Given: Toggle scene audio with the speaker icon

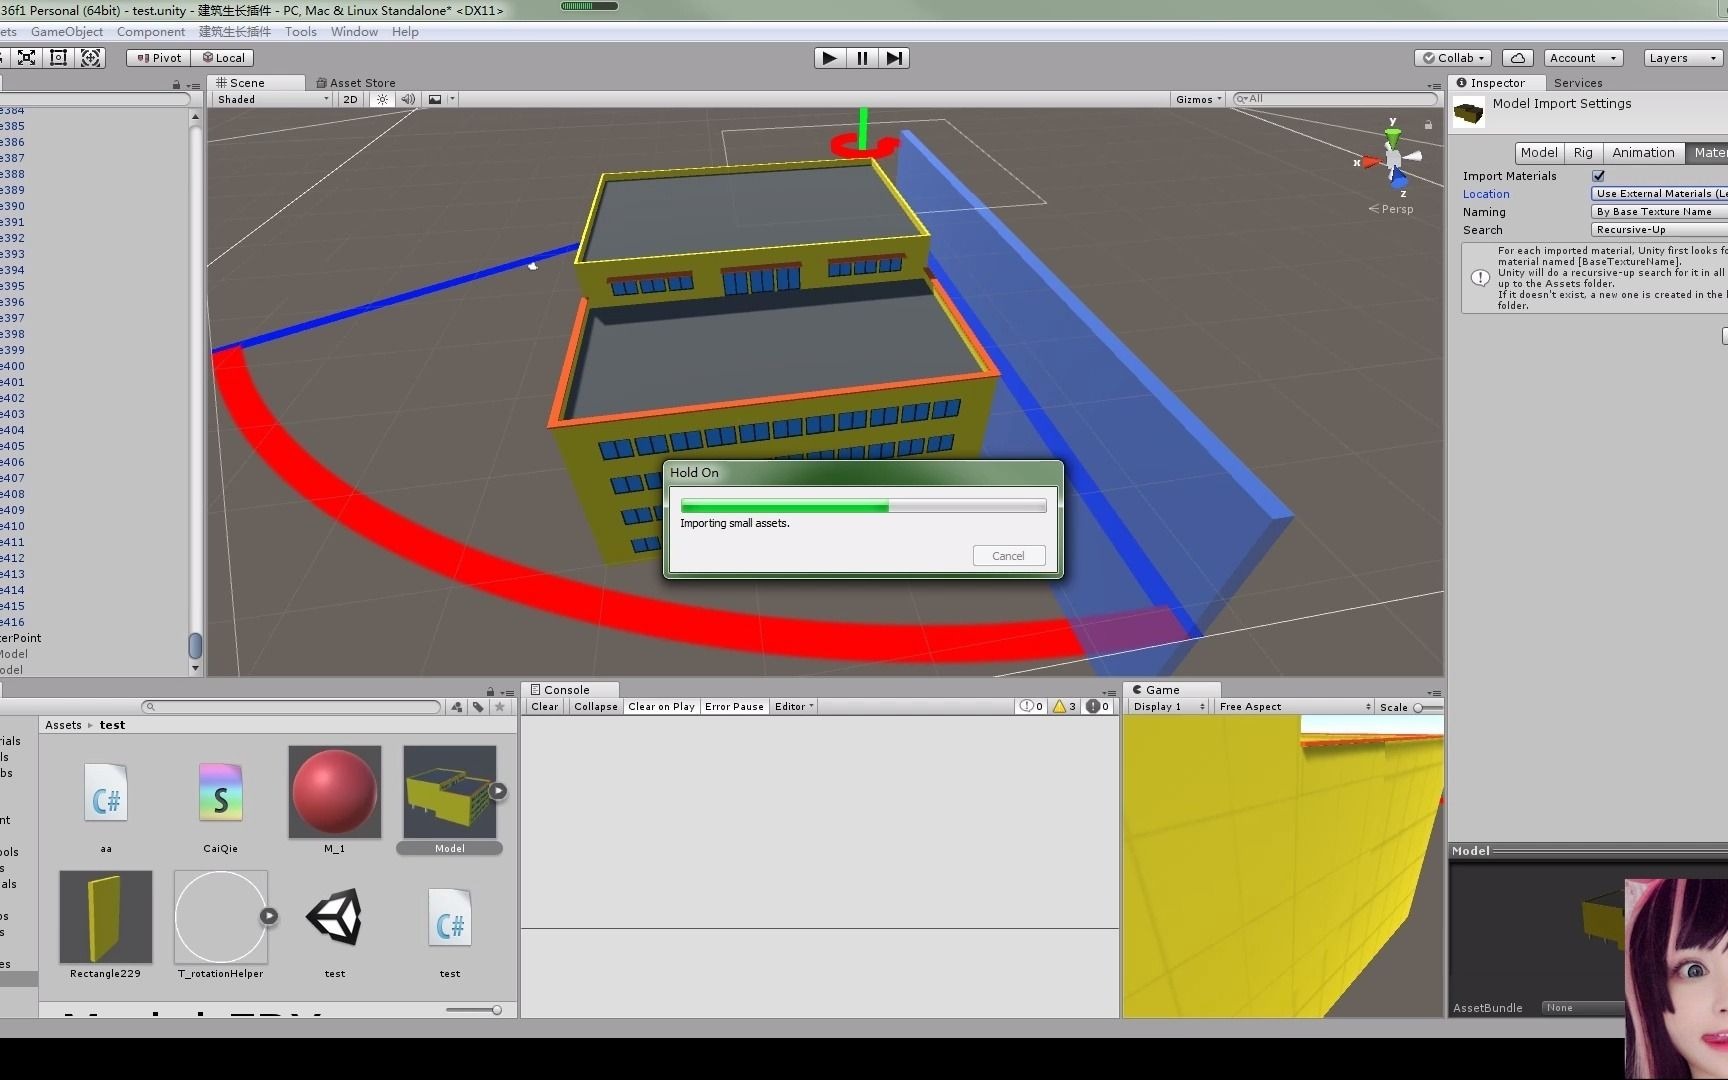Looking at the screenshot, I should [x=408, y=99].
